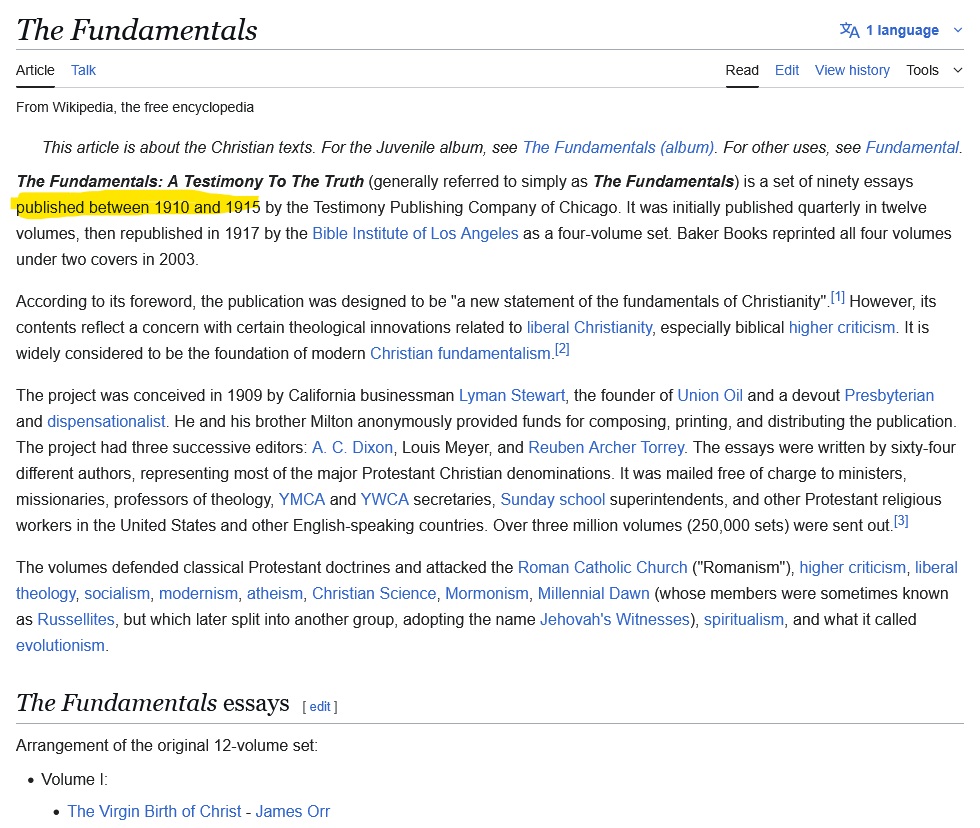This screenshot has height=828, width=980.
Task: Open the 1 language dropdown
Action: click(902, 30)
